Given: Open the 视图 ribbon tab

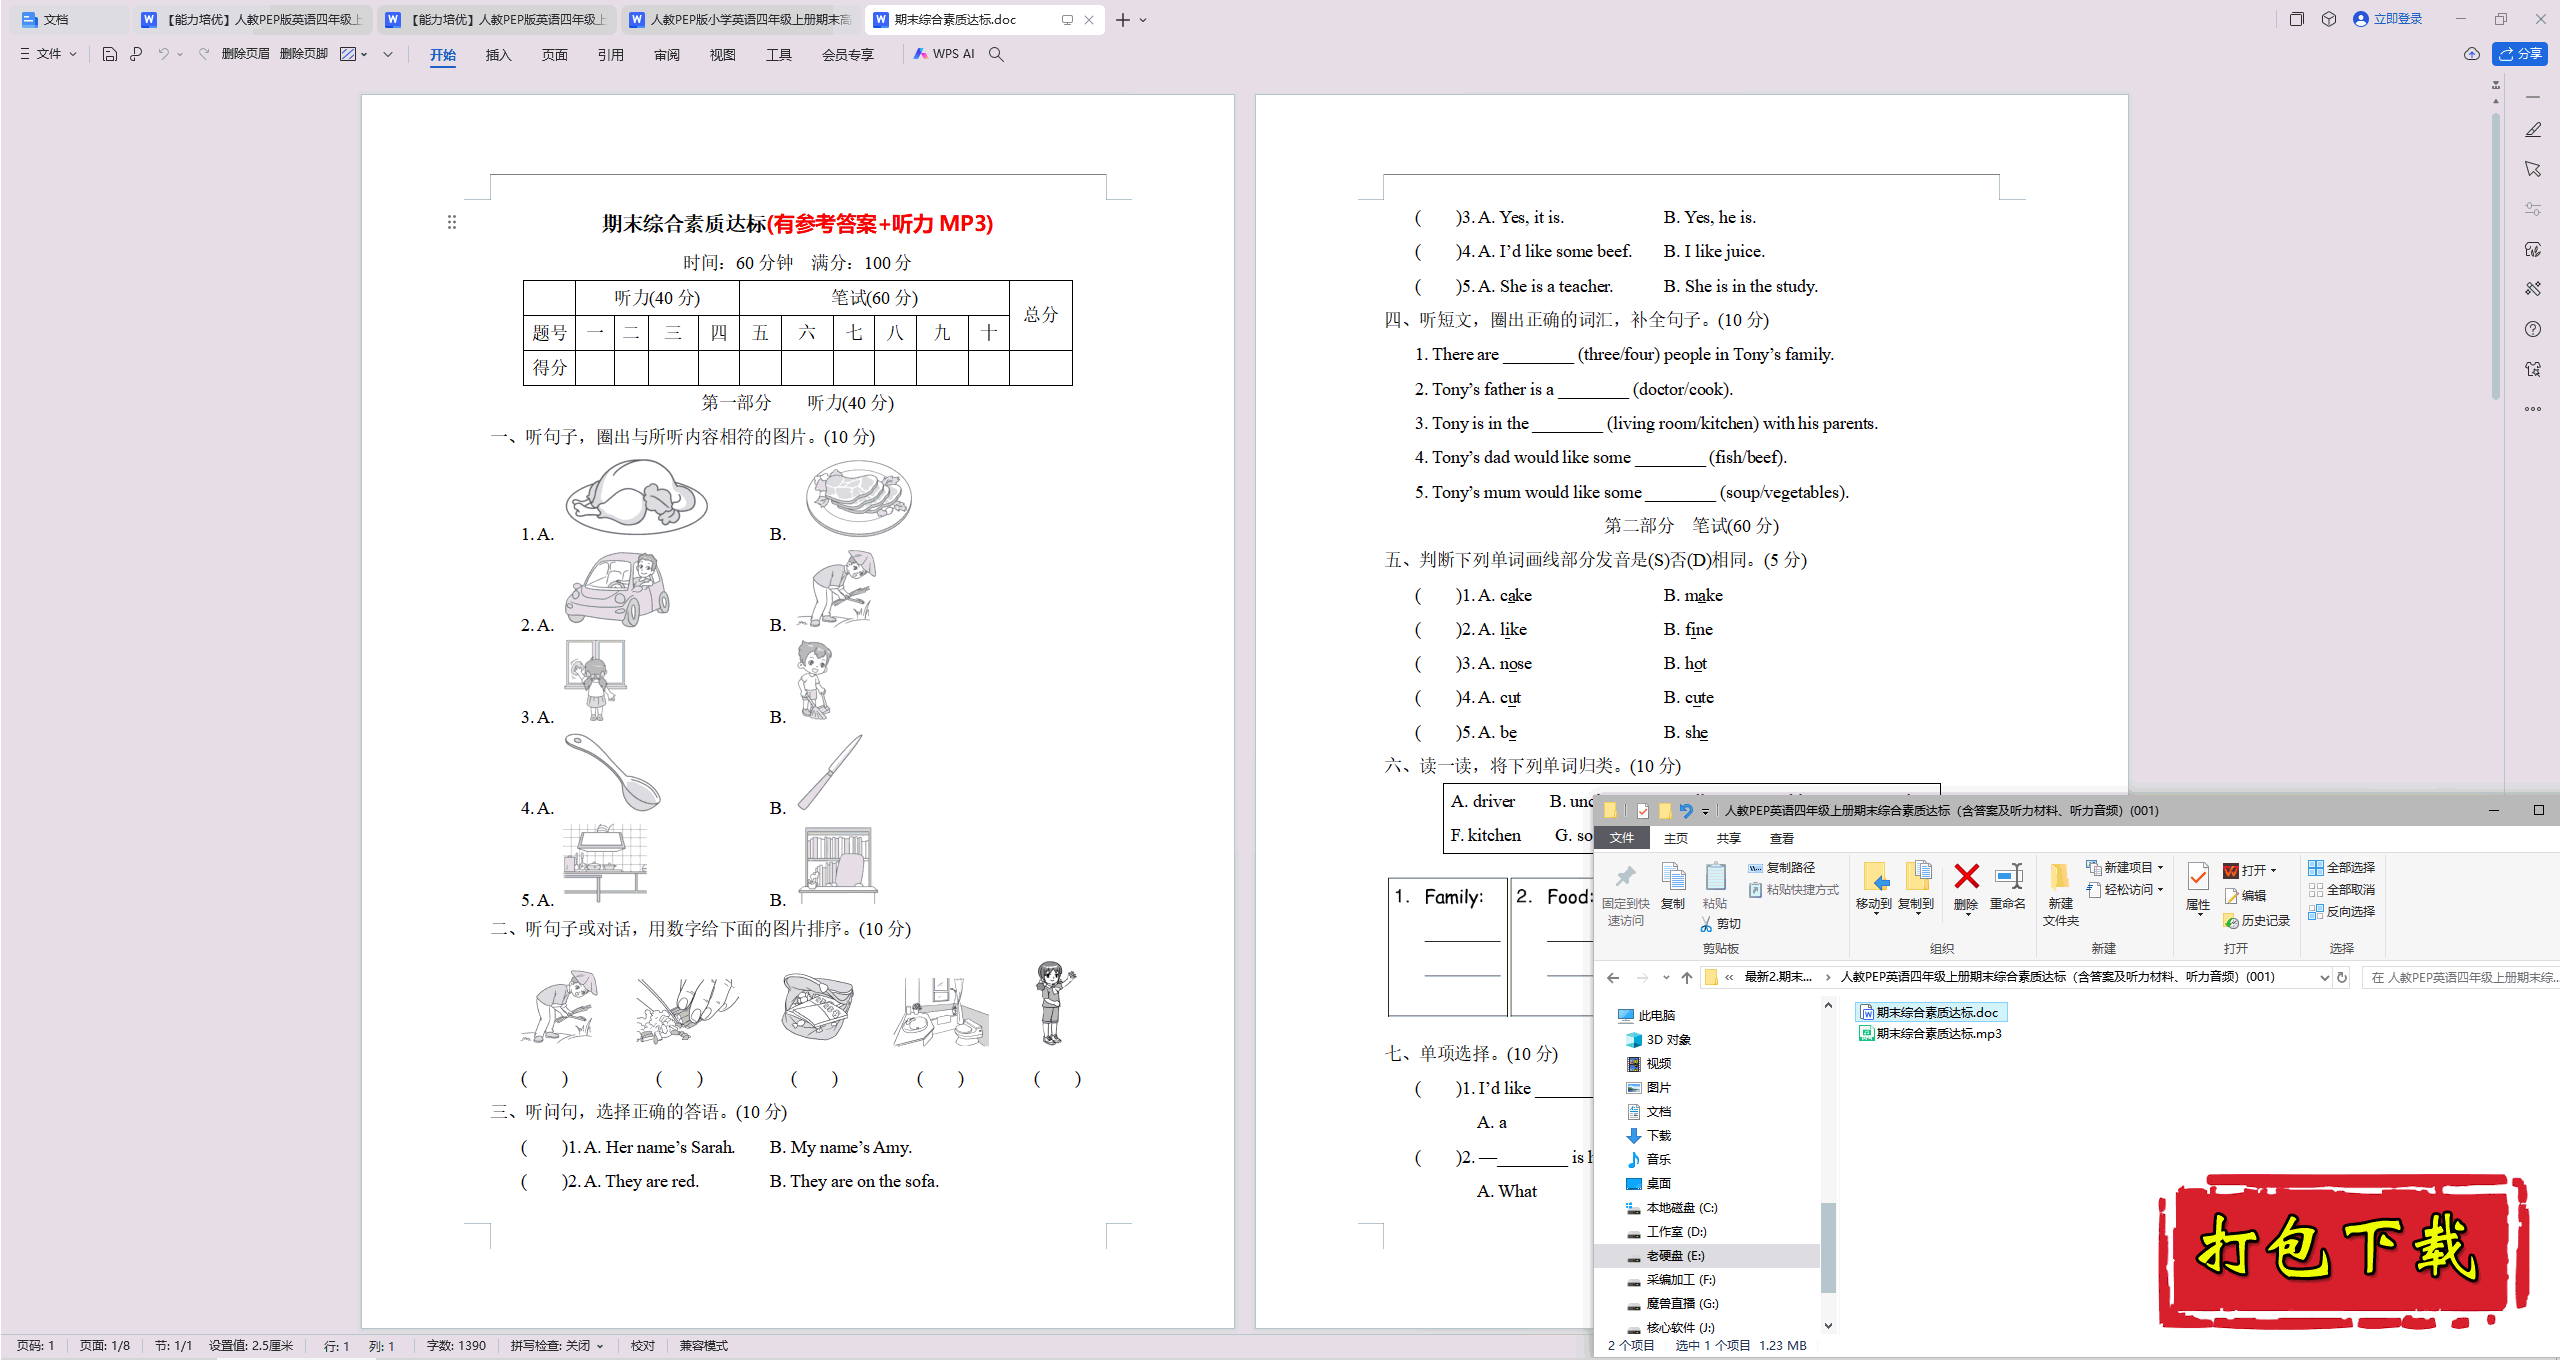Looking at the screenshot, I should click(x=722, y=55).
